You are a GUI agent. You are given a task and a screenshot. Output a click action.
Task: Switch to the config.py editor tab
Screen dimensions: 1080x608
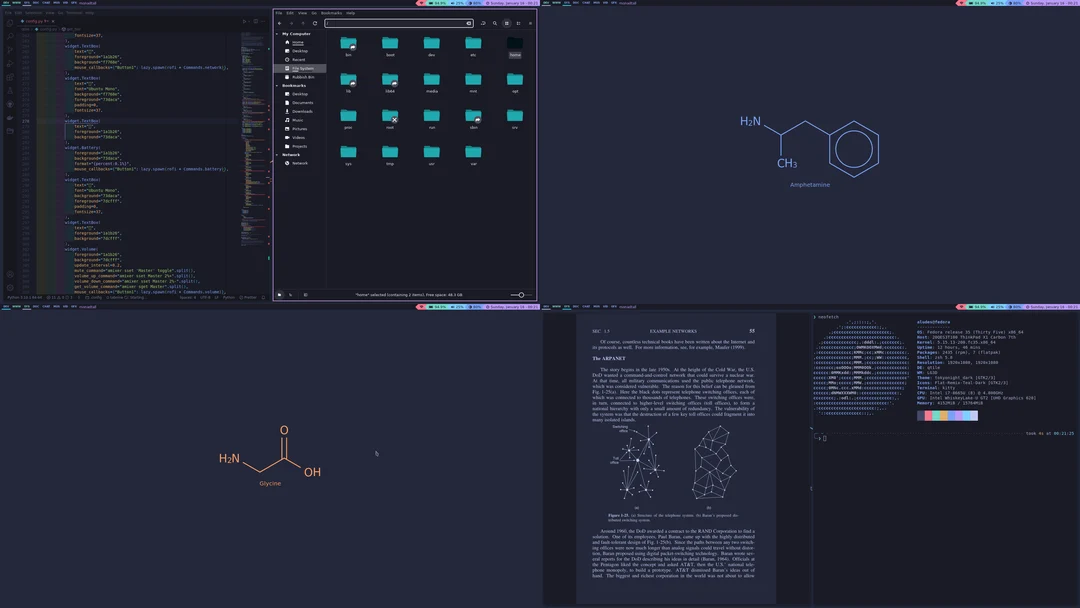click(33, 21)
